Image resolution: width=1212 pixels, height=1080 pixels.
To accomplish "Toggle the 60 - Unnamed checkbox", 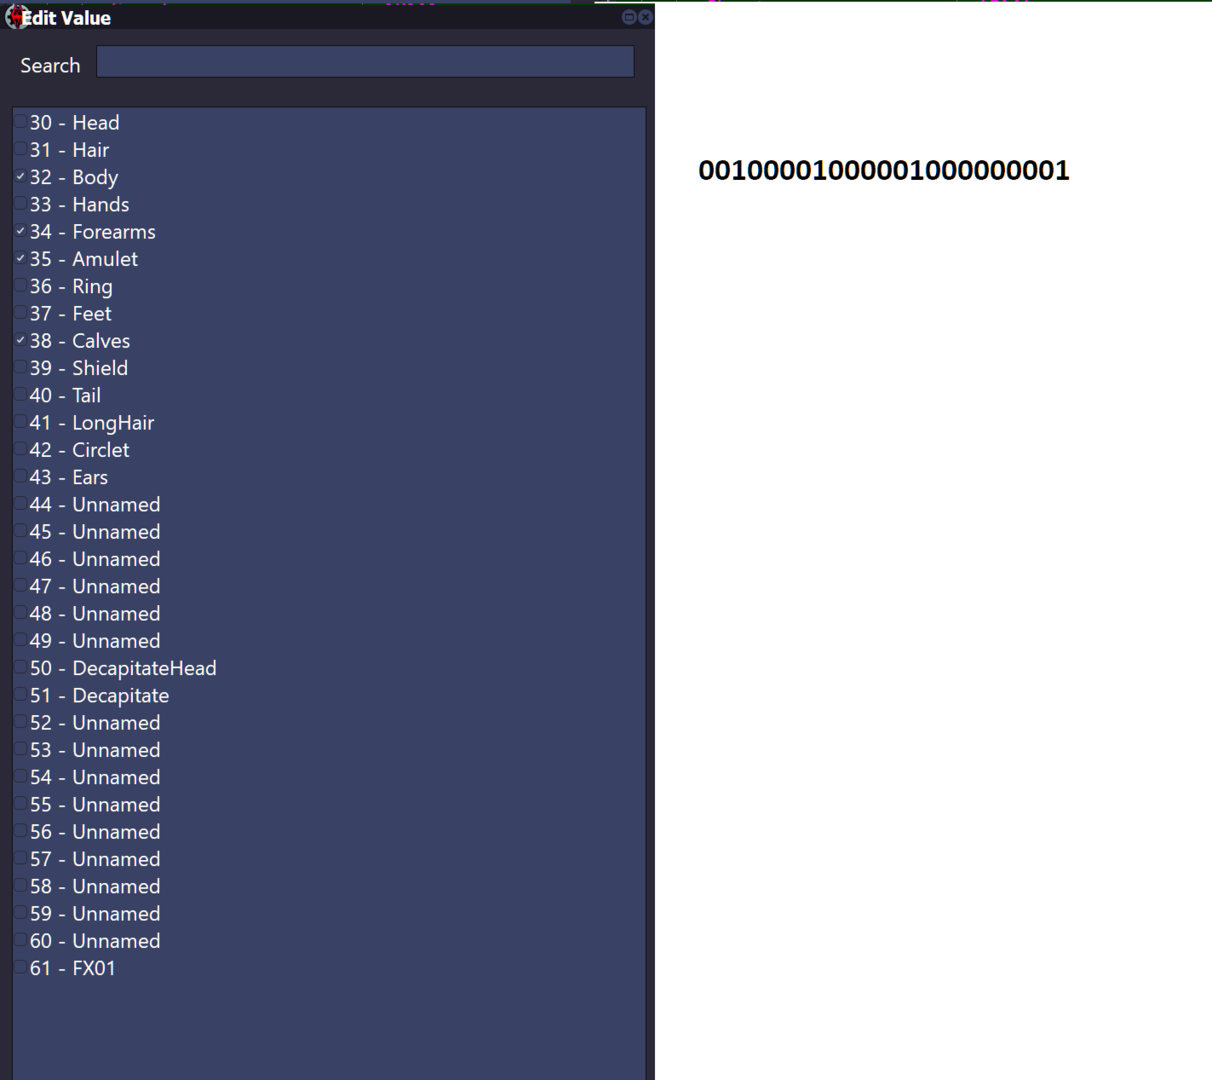I will (x=20, y=939).
